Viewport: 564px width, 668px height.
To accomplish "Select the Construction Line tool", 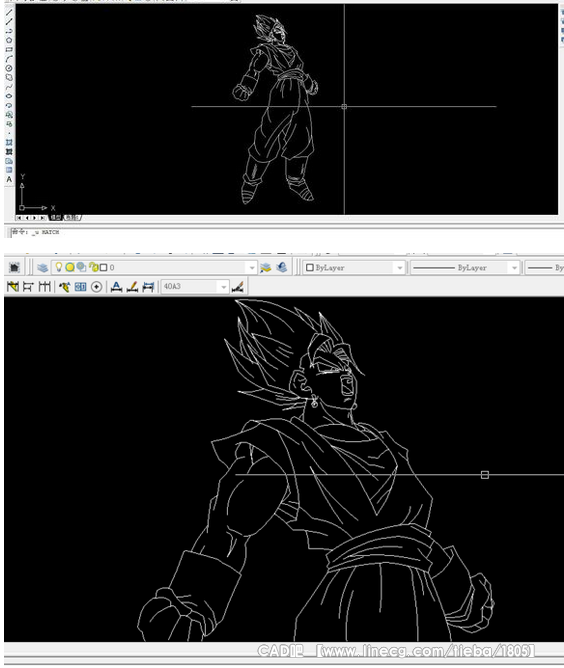I will click(x=9, y=21).
